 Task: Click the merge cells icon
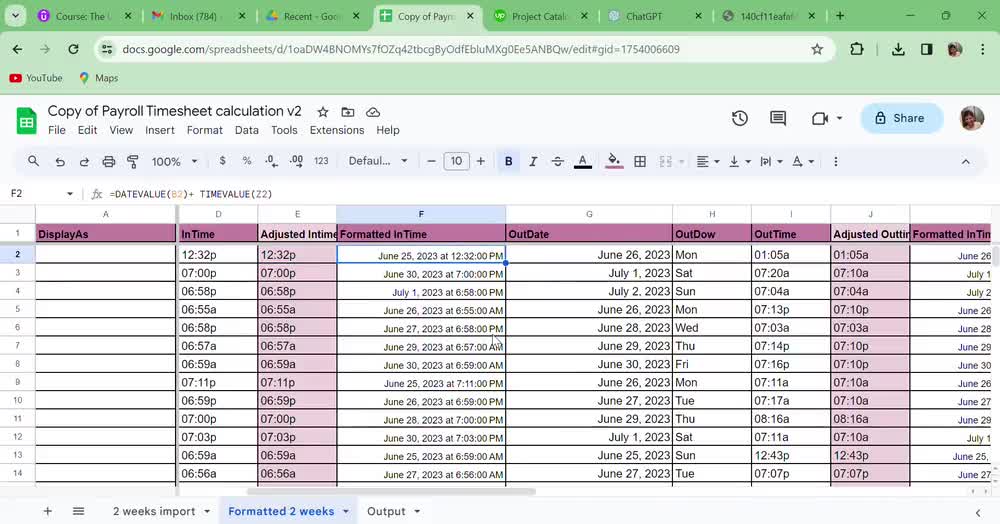click(665, 161)
